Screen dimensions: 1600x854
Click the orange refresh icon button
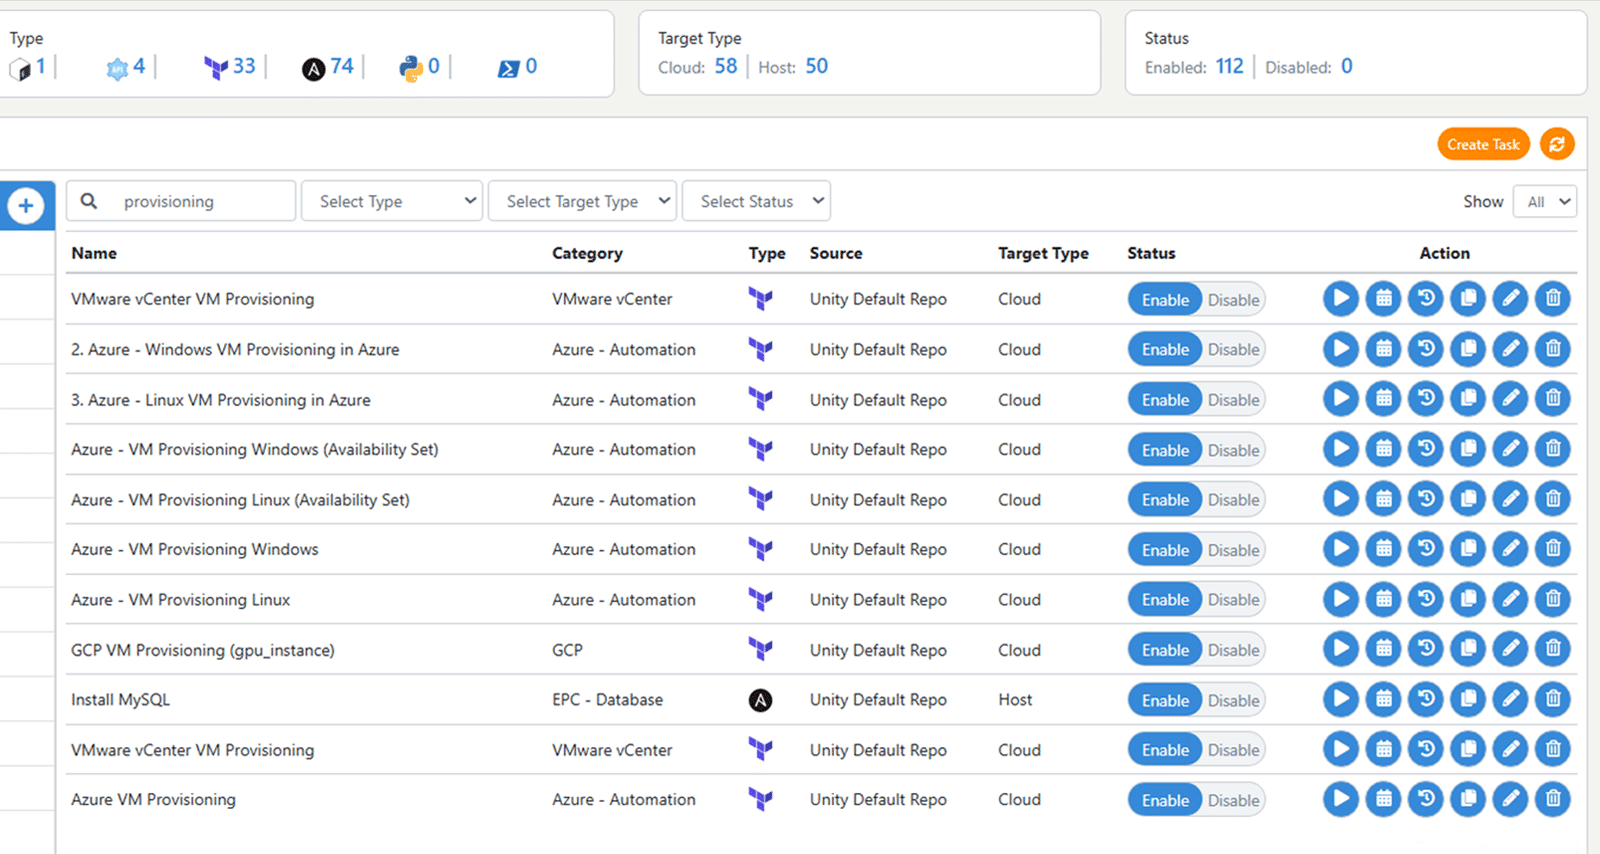coord(1556,144)
